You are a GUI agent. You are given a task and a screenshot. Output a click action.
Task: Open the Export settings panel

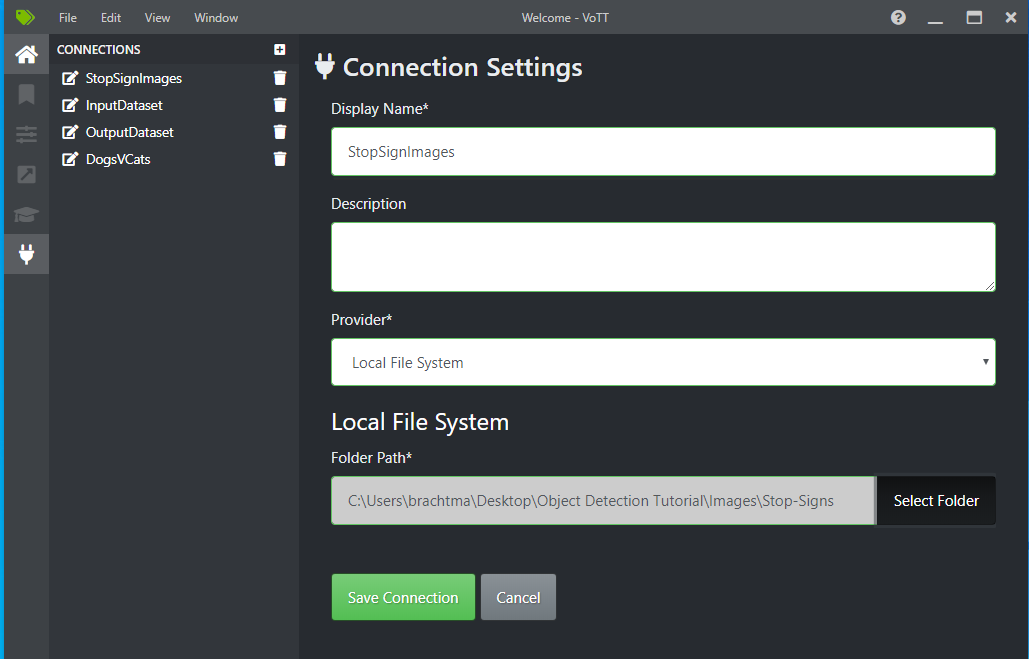(26, 174)
